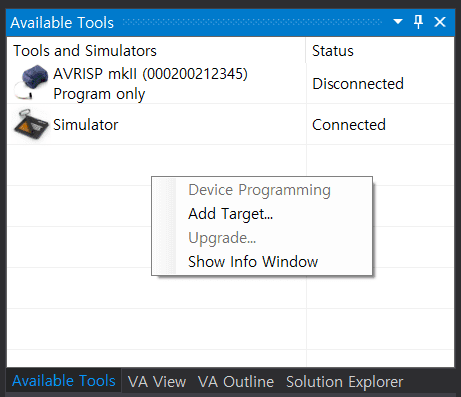Screen dimensions: 461x397
Task: Switch to the VA View tab
Action: pyautogui.click(x=157, y=382)
